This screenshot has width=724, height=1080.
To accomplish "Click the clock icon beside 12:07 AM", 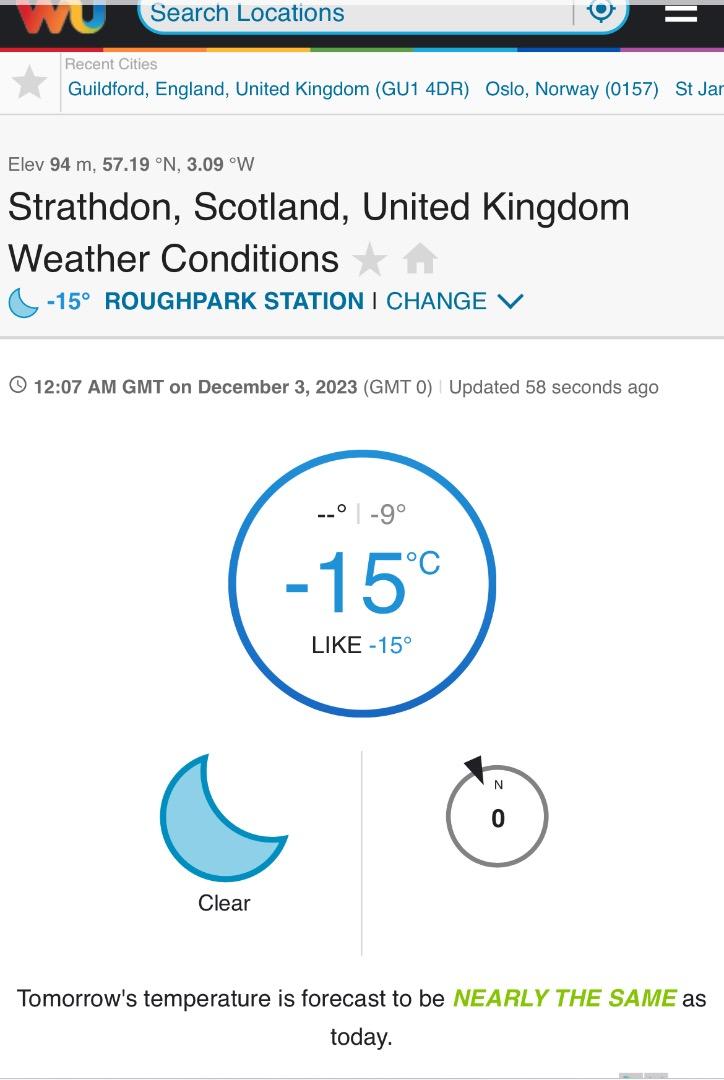I will tap(17, 386).
